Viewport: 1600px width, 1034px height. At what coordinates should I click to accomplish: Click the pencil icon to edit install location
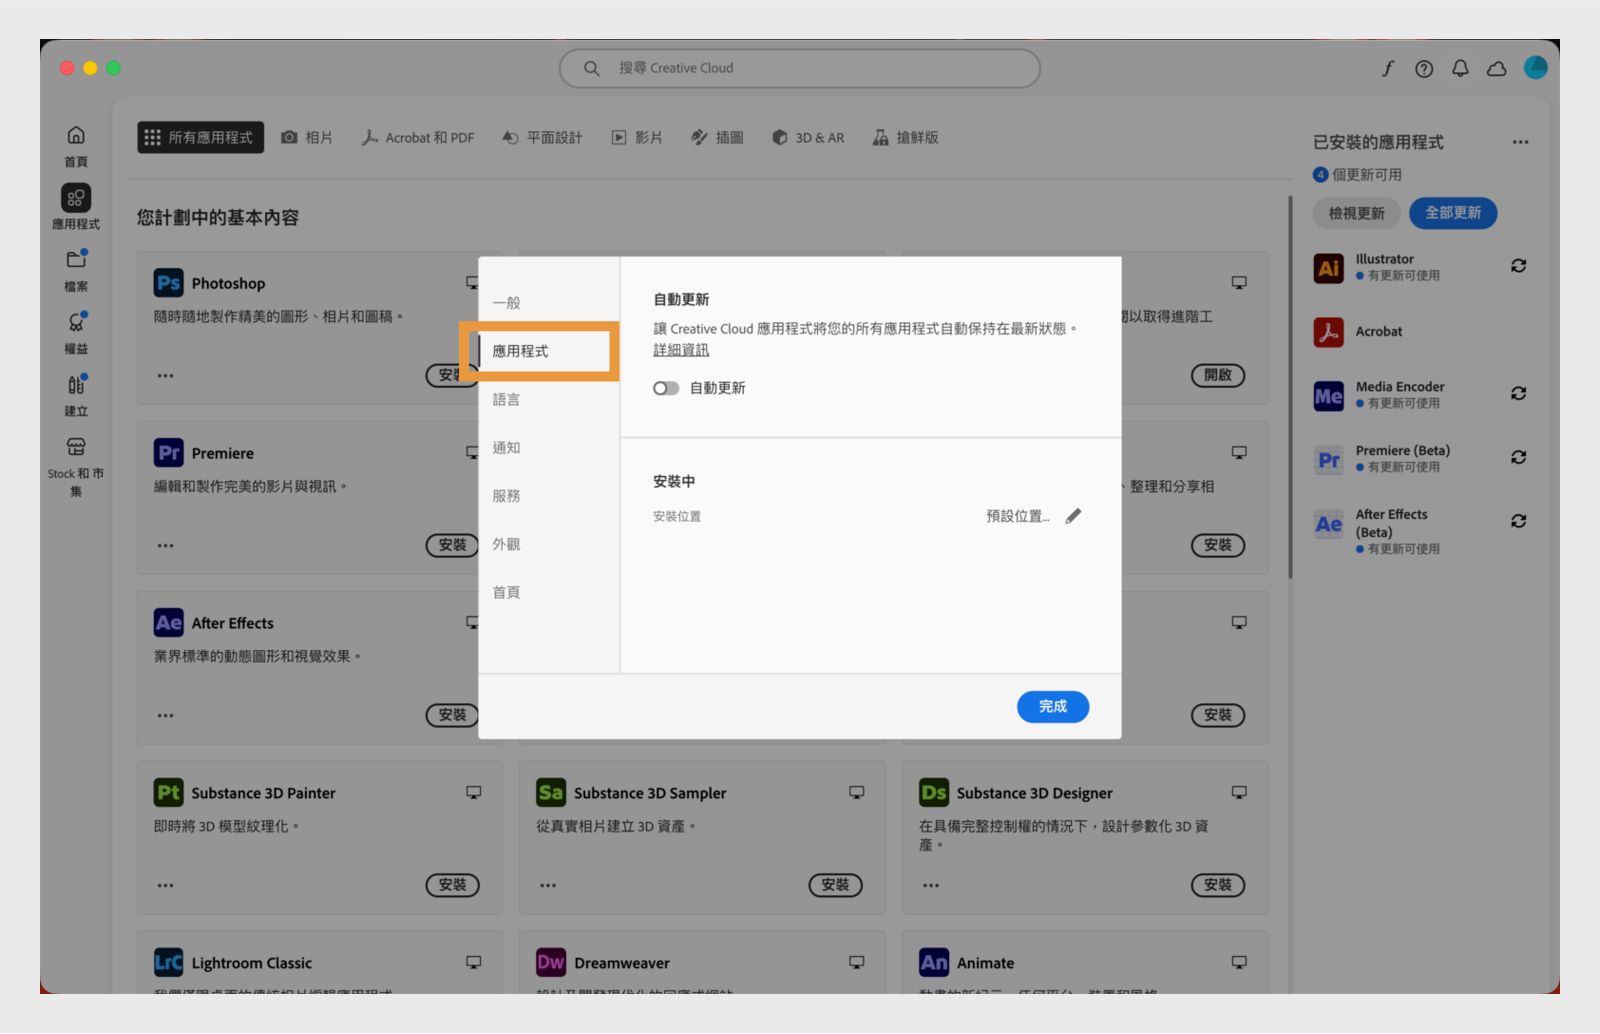1073,516
